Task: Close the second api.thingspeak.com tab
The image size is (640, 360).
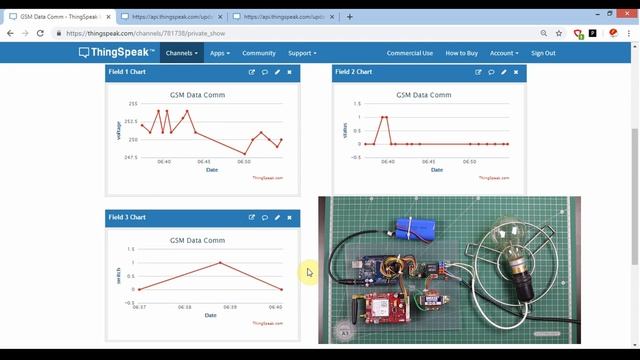Action: (x=220, y=17)
